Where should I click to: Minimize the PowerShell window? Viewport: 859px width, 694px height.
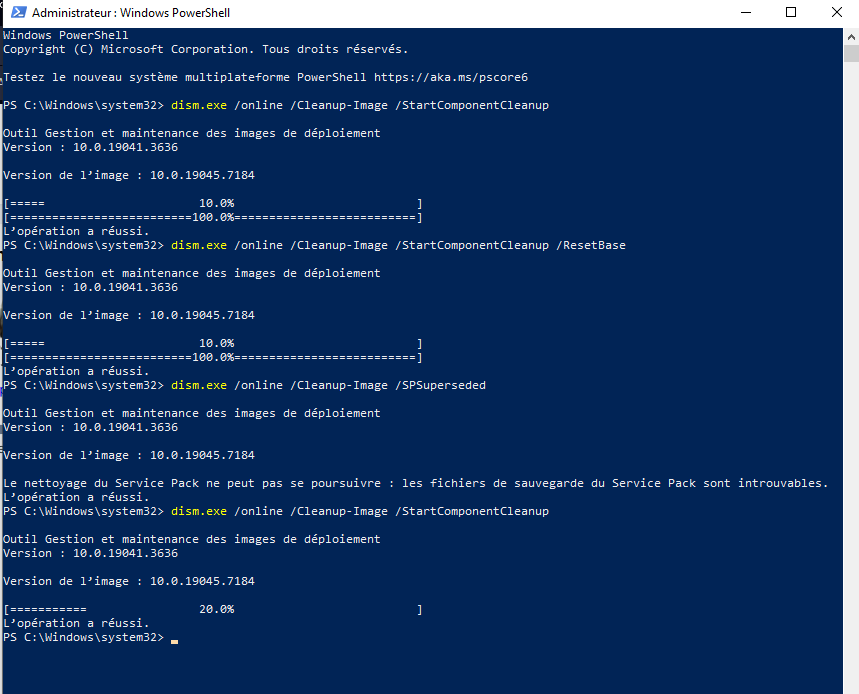pos(746,12)
